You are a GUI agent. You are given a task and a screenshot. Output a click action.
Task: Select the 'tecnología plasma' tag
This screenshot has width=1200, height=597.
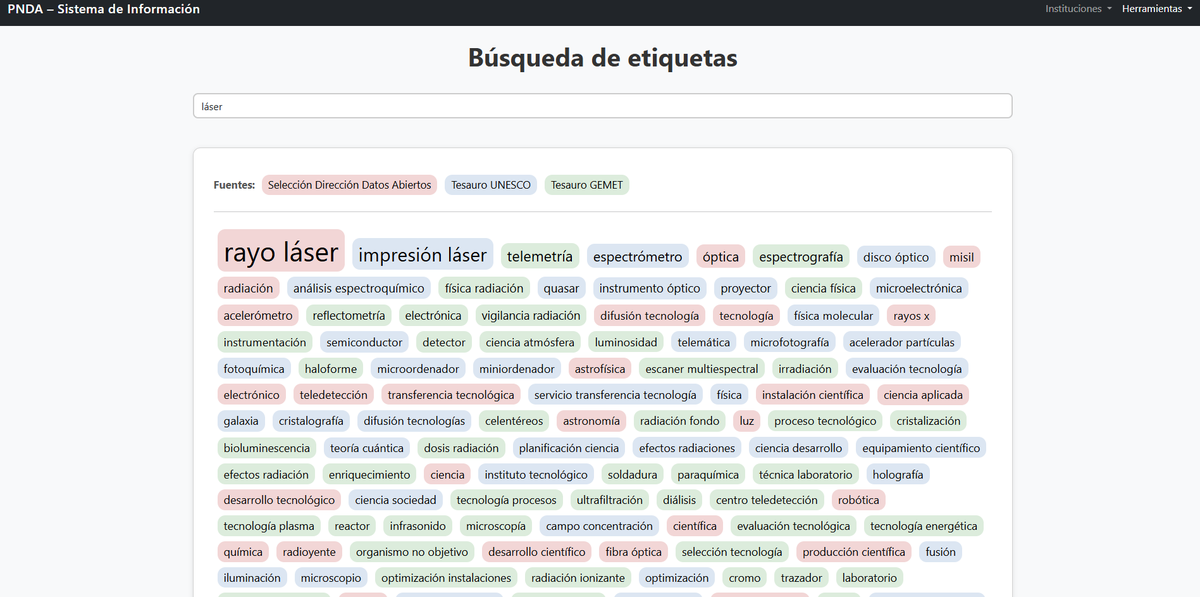point(269,526)
